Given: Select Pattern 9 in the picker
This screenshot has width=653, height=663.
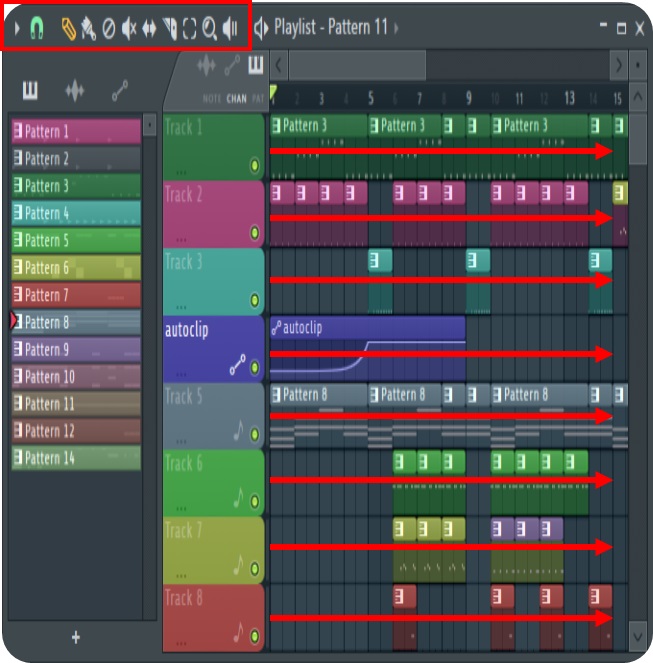Looking at the screenshot, I should pyautogui.click(x=76, y=349).
